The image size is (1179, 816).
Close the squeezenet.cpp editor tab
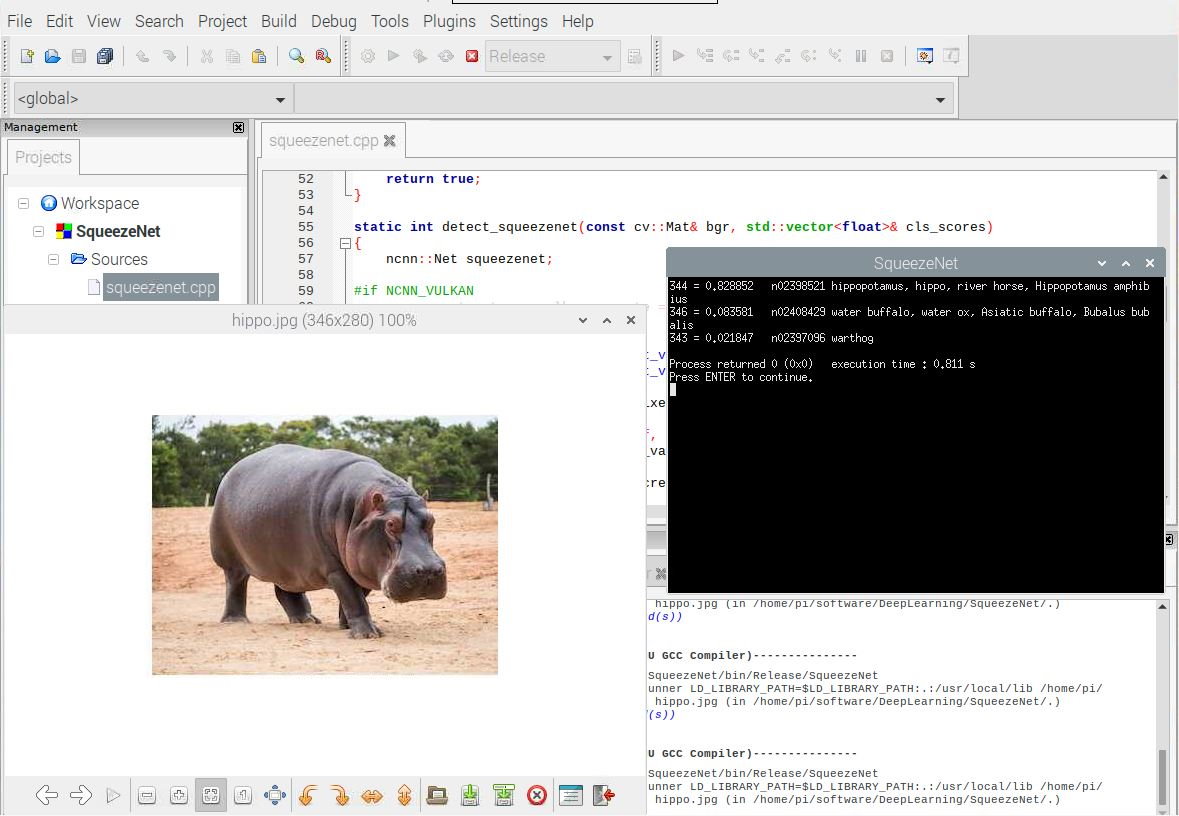coord(390,141)
